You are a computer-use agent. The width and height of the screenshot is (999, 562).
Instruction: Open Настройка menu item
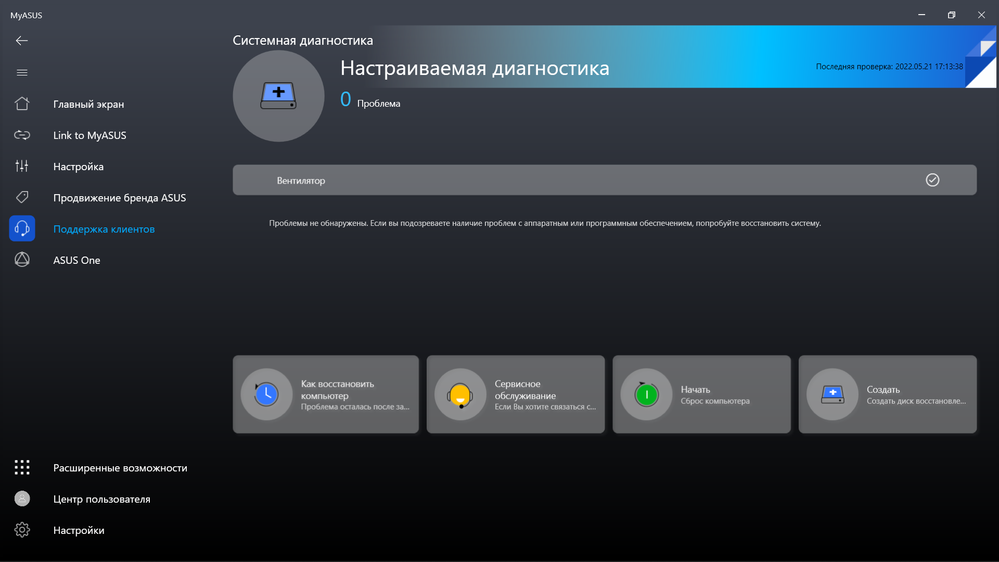[x=78, y=166]
